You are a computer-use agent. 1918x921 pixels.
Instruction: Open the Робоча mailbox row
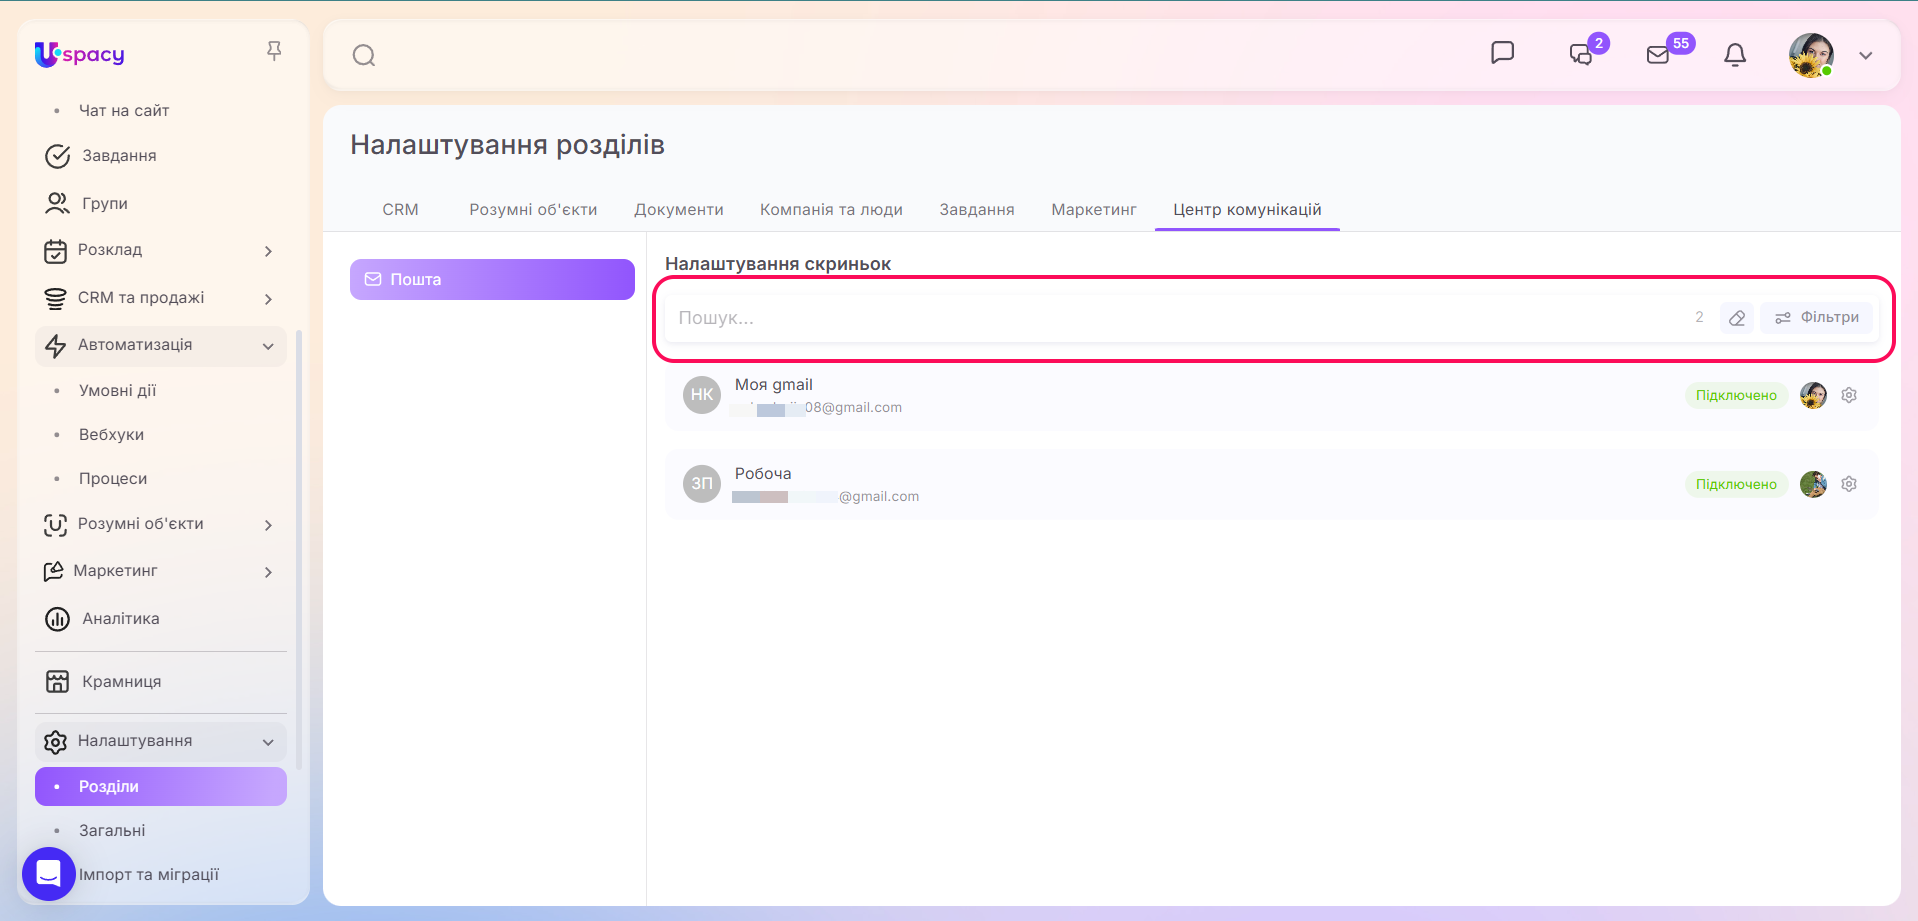[1271, 484]
